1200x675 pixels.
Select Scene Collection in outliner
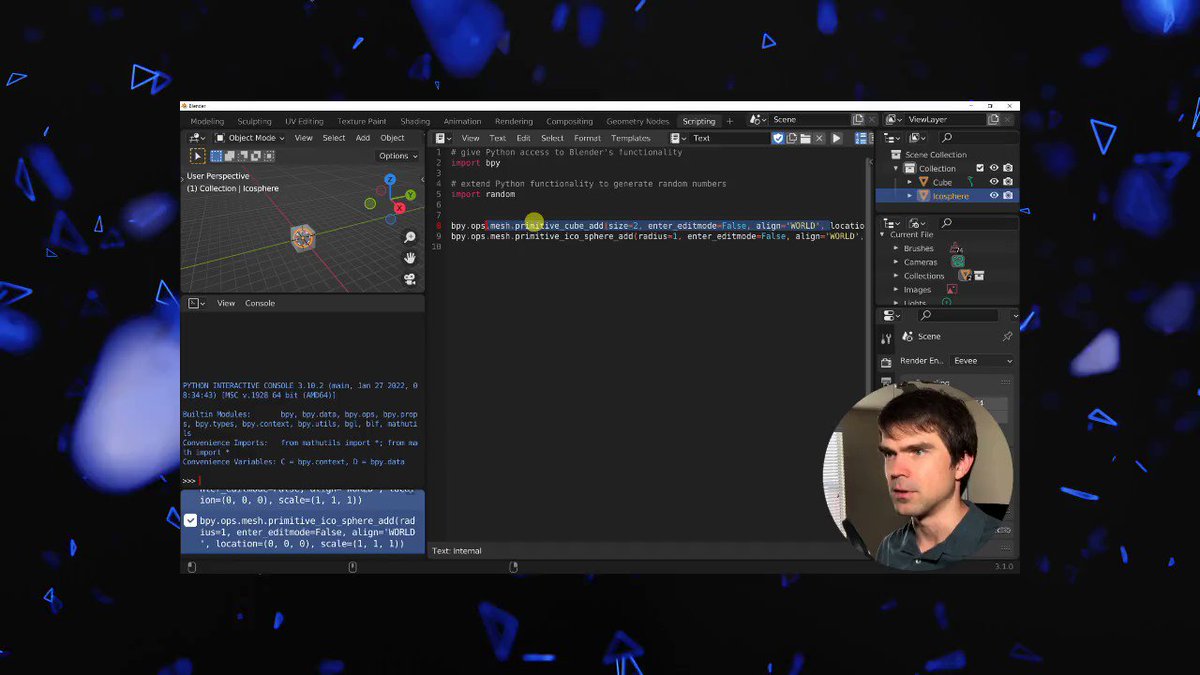point(936,155)
